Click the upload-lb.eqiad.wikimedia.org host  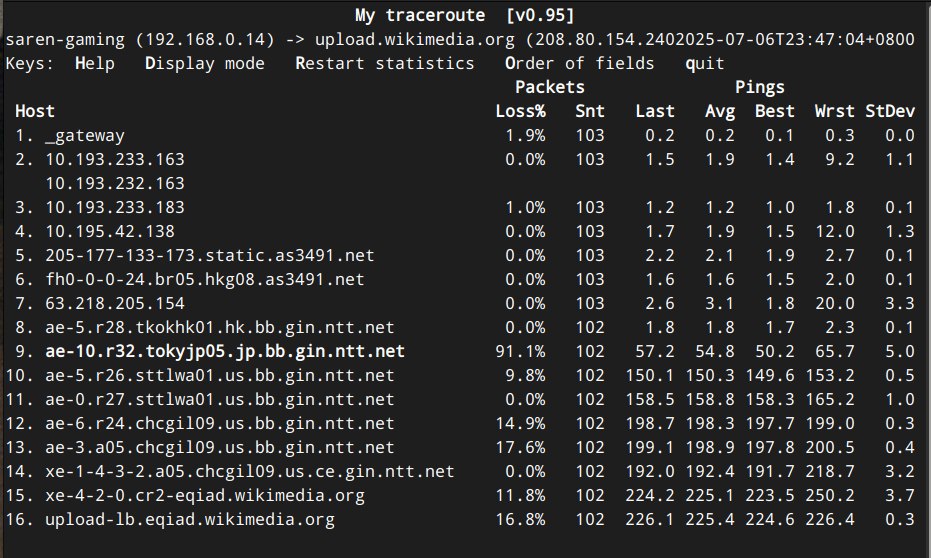(190, 519)
